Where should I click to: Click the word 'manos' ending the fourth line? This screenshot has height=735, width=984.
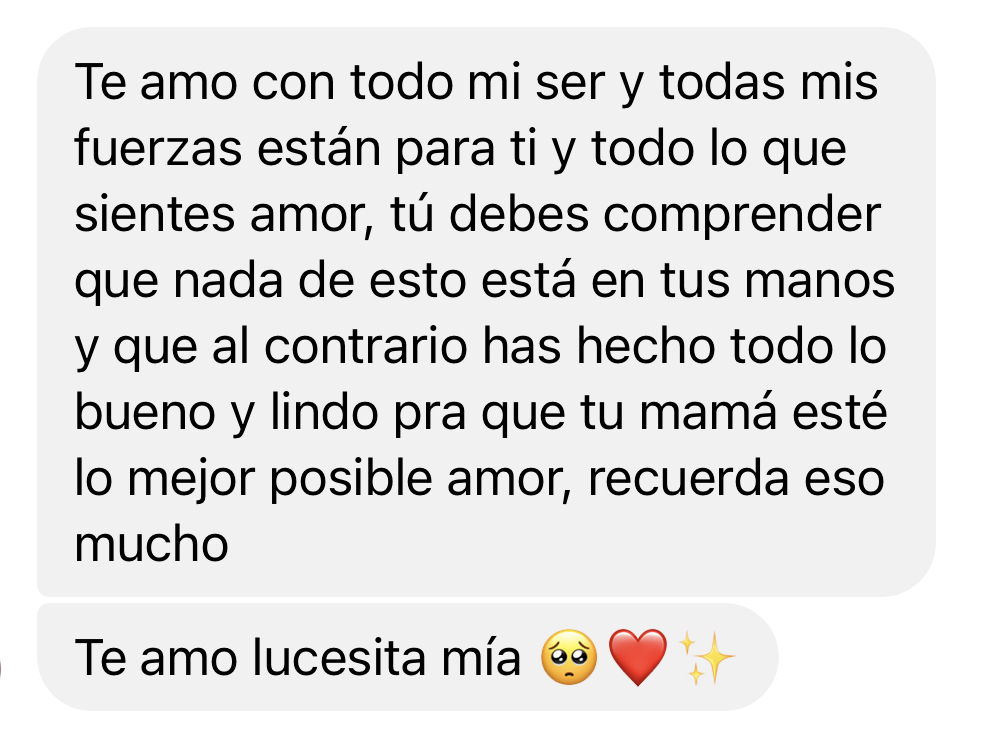[820, 281]
